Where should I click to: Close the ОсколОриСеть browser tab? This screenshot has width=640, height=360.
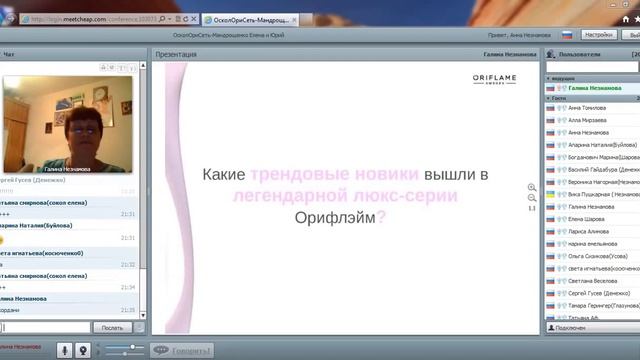(294, 20)
